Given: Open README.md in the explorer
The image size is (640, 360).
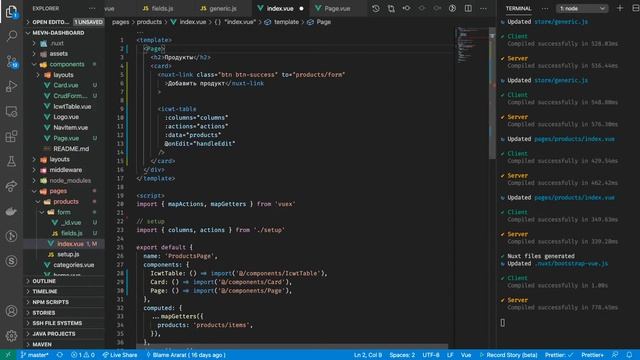Looking at the screenshot, I should tap(71, 149).
